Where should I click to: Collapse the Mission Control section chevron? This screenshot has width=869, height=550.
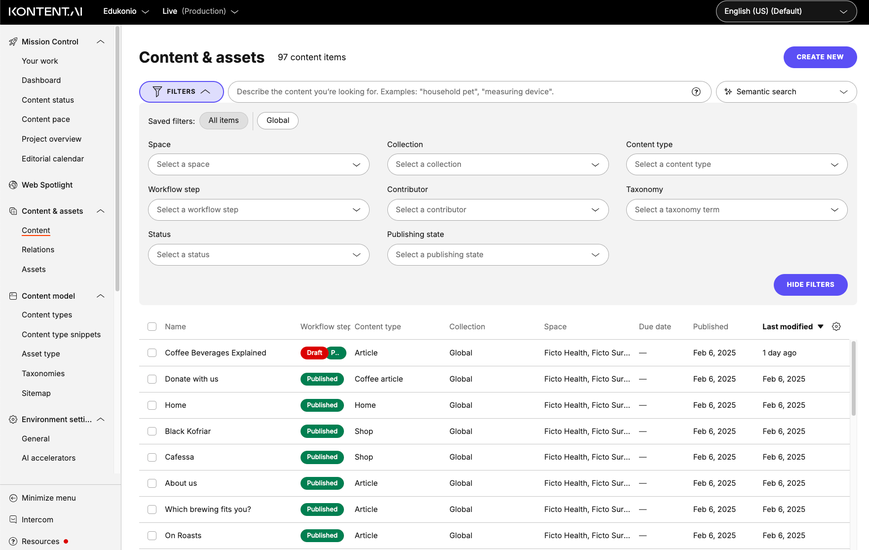pos(100,42)
